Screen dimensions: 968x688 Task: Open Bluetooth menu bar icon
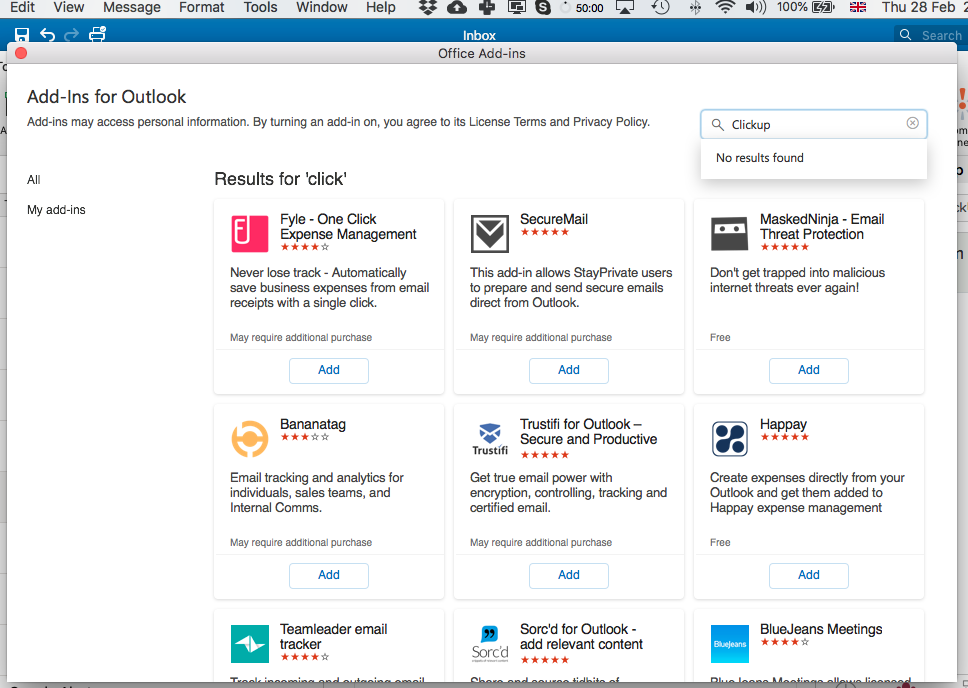(x=695, y=7)
